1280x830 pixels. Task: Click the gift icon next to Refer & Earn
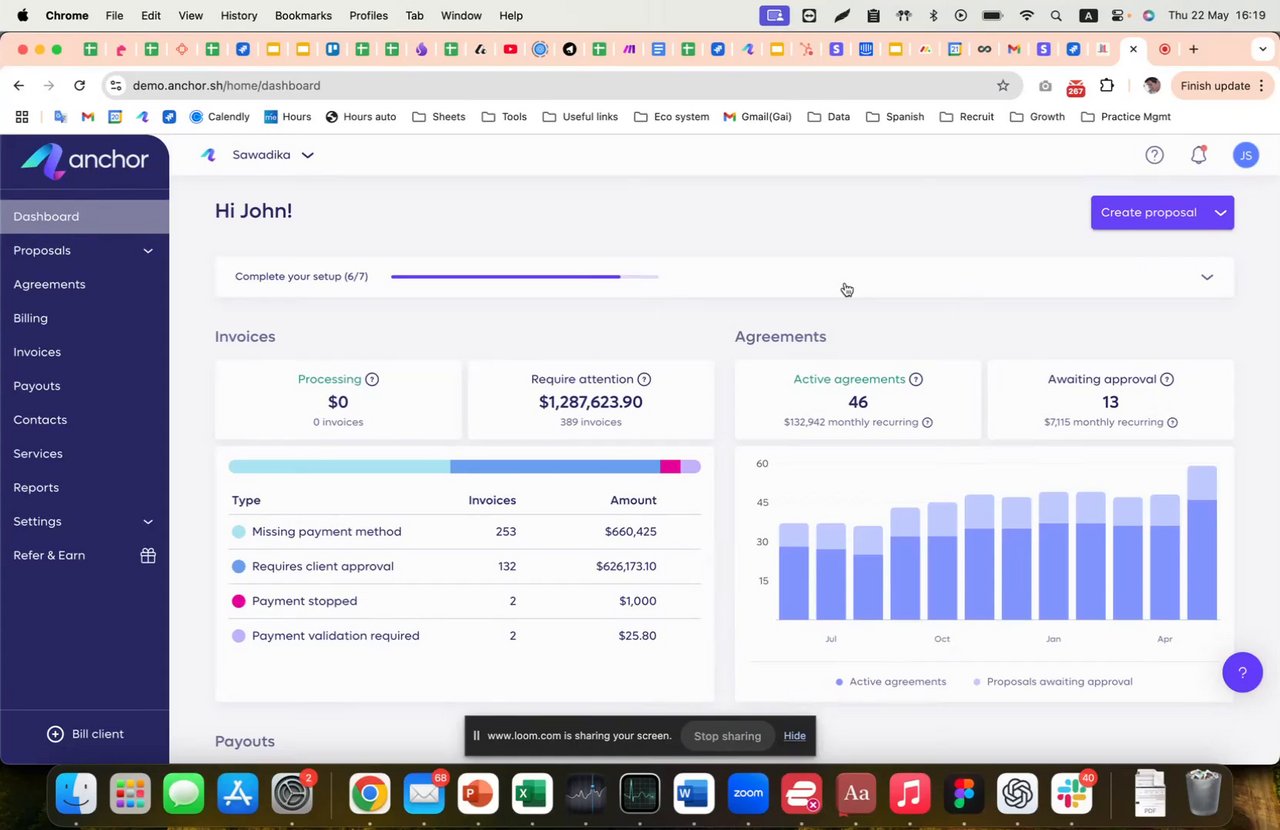(x=148, y=555)
